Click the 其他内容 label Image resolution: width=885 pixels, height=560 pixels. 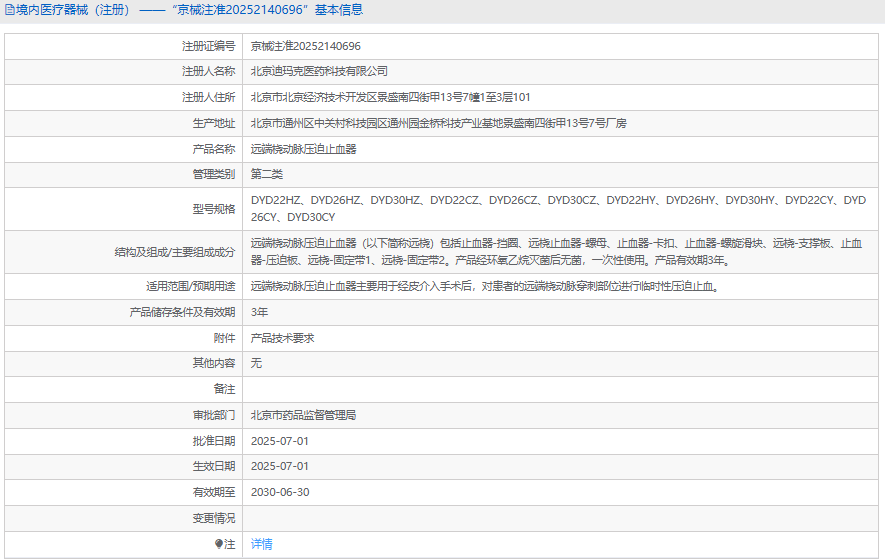coord(214,363)
